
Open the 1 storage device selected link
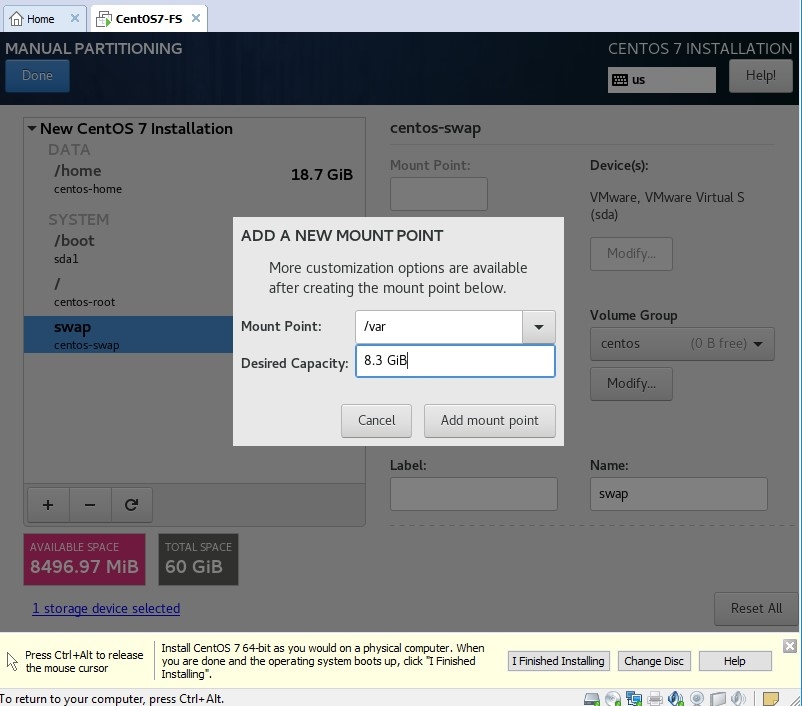106,608
